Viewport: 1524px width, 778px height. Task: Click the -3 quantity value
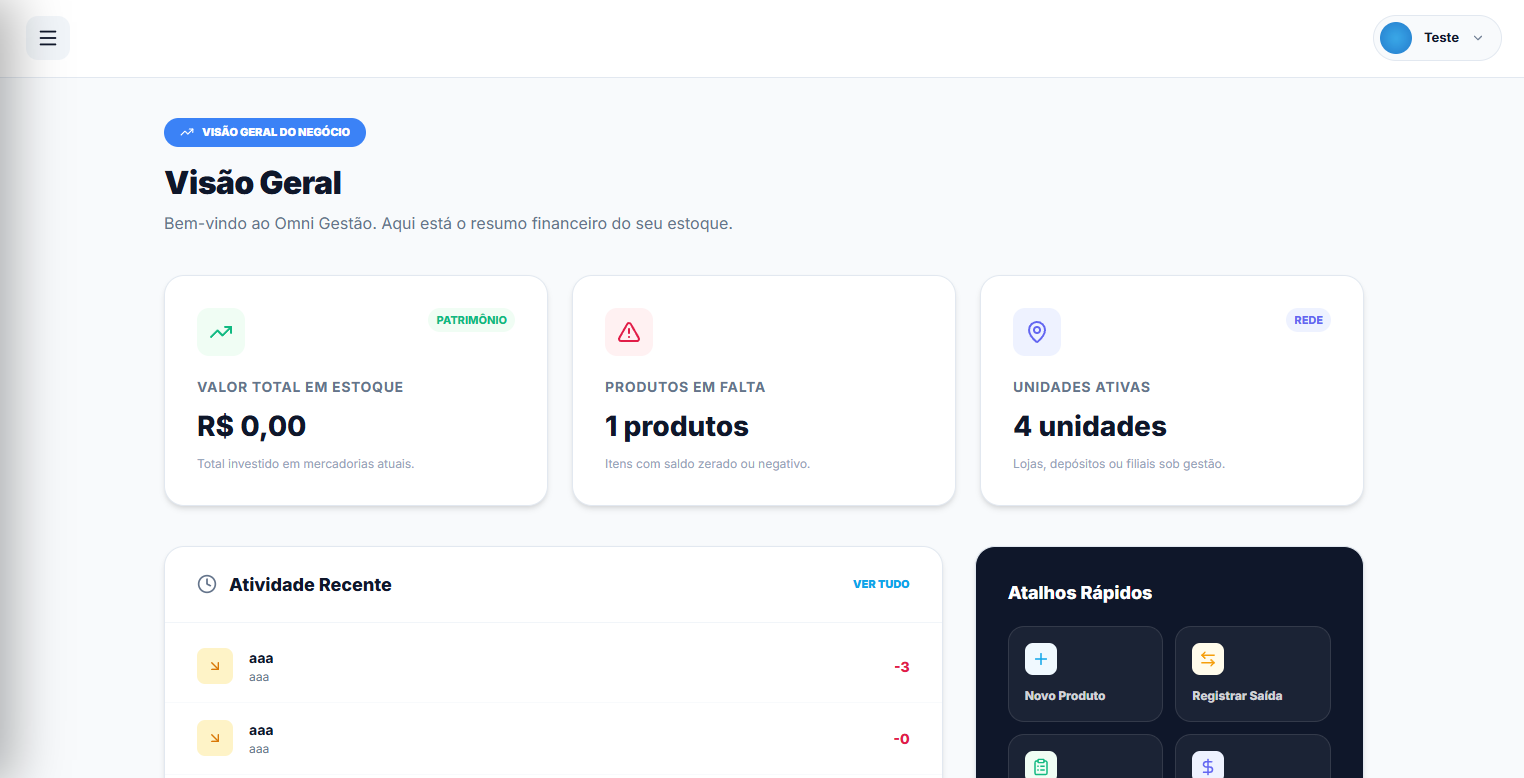(x=901, y=667)
